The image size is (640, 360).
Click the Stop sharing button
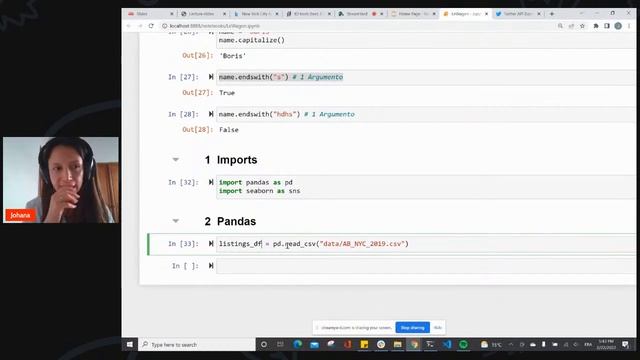pyautogui.click(x=412, y=328)
